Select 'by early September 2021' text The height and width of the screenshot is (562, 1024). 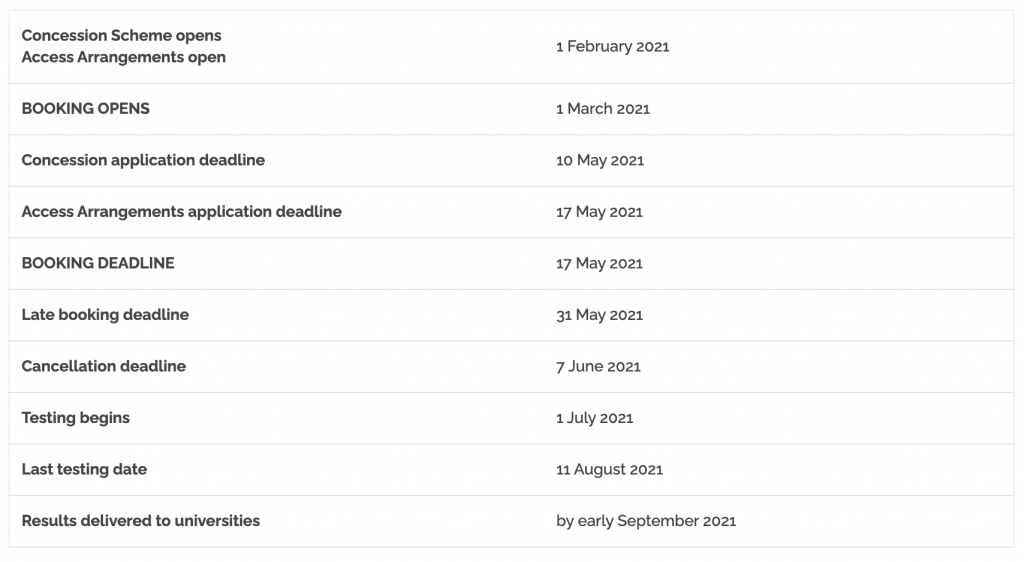646,521
